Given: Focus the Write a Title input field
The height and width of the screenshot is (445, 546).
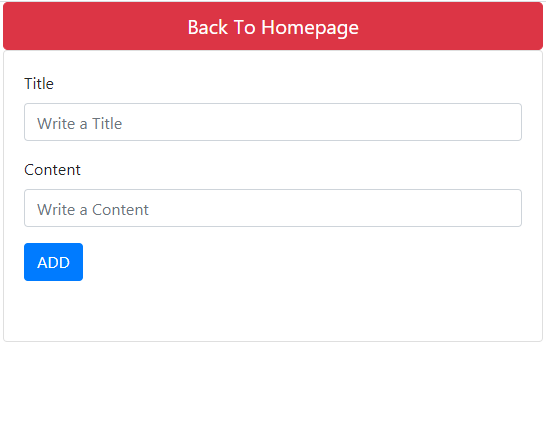Looking at the screenshot, I should click(x=273, y=122).
